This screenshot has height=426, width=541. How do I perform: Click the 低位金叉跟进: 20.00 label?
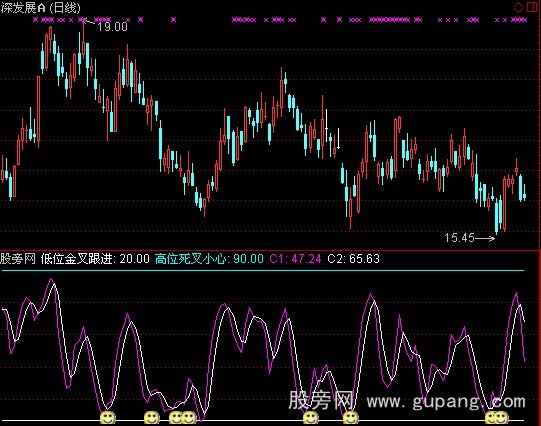pyautogui.click(x=95, y=258)
